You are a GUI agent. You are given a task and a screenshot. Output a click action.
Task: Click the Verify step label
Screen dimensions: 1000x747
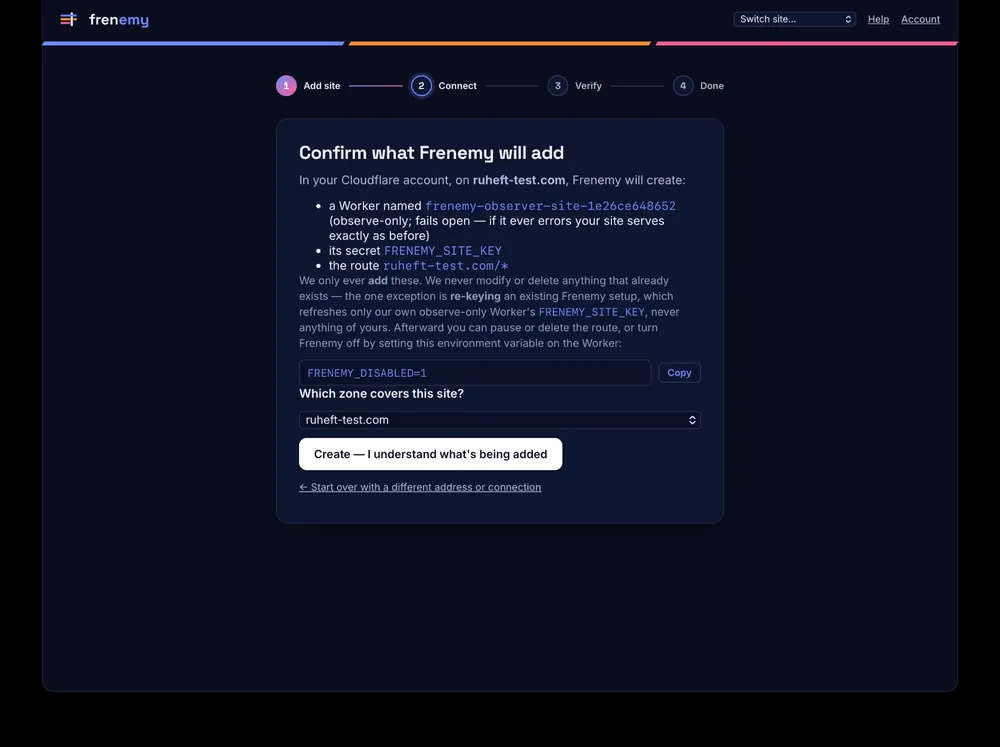(x=588, y=85)
